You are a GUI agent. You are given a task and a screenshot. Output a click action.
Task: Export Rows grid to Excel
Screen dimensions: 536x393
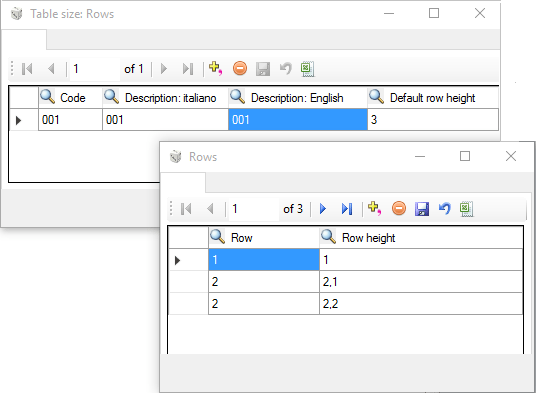[x=467, y=209]
